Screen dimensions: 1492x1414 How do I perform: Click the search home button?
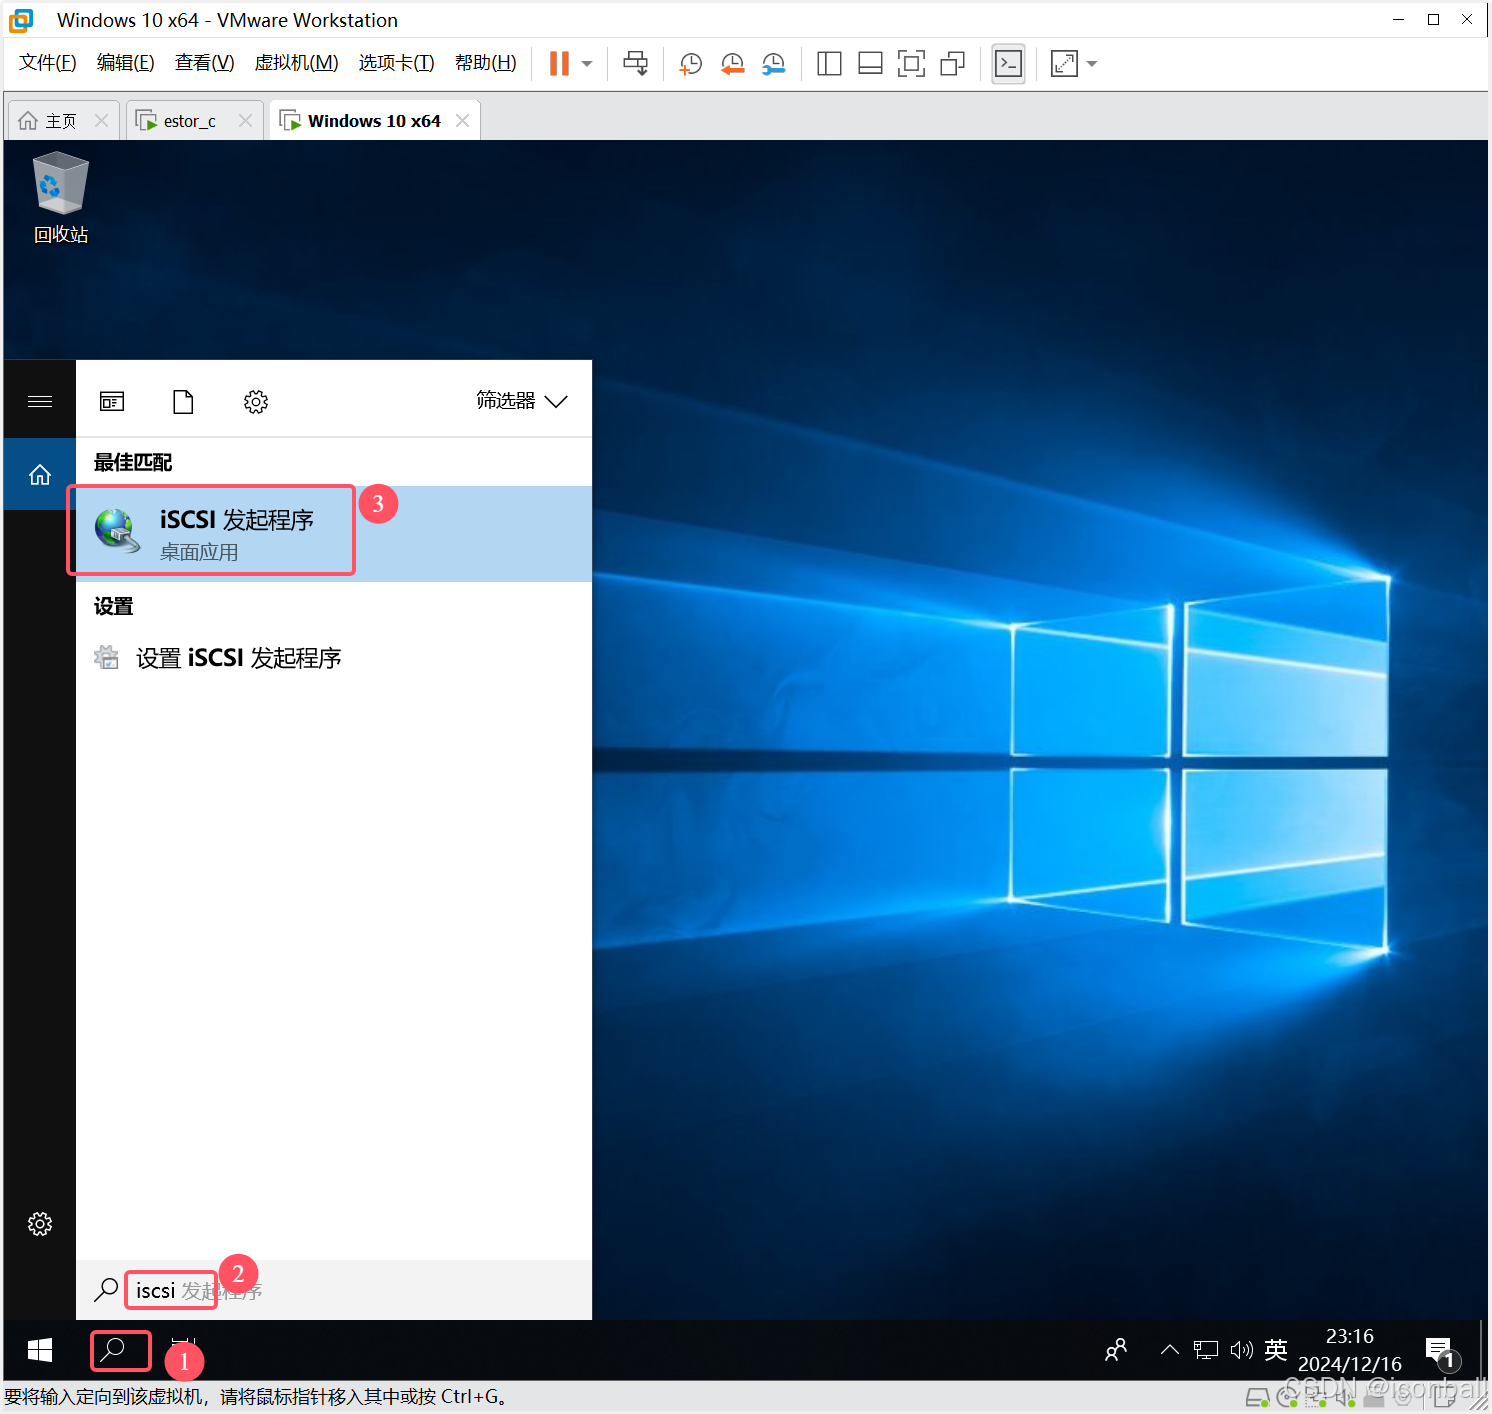40,474
